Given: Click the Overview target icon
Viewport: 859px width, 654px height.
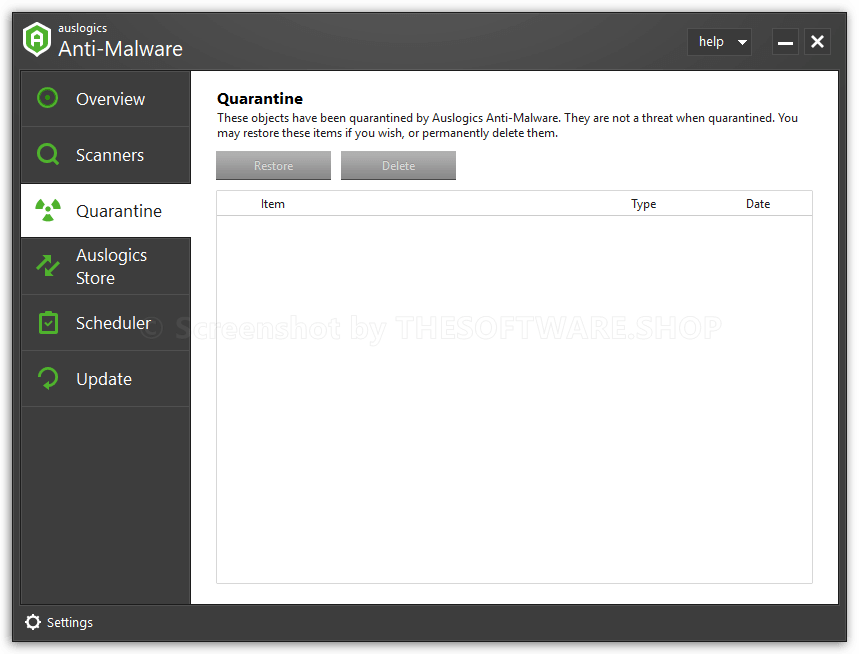Looking at the screenshot, I should [48, 98].
